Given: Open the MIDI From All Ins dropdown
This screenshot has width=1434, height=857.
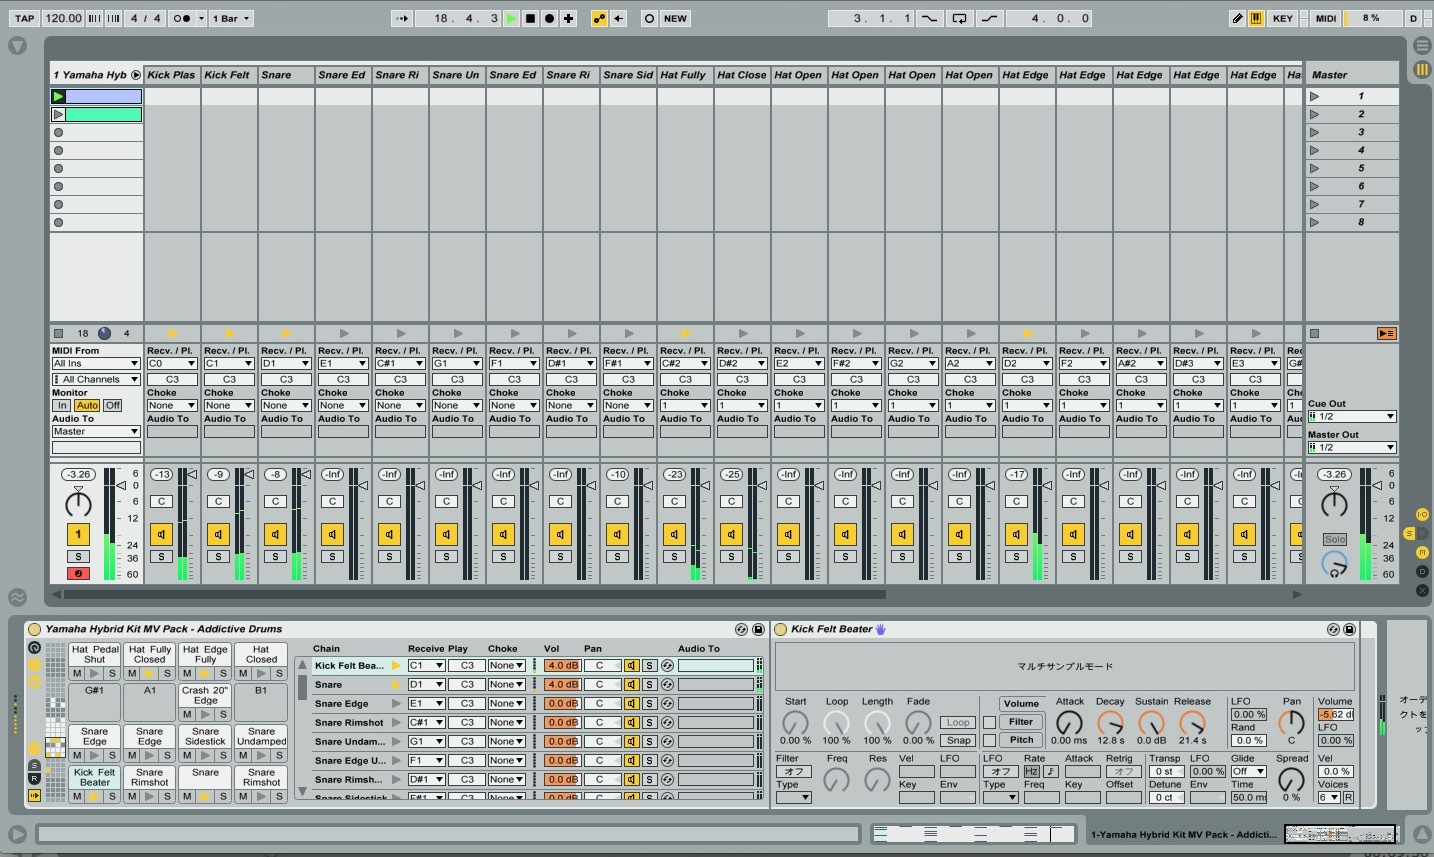Looking at the screenshot, I should [x=96, y=364].
